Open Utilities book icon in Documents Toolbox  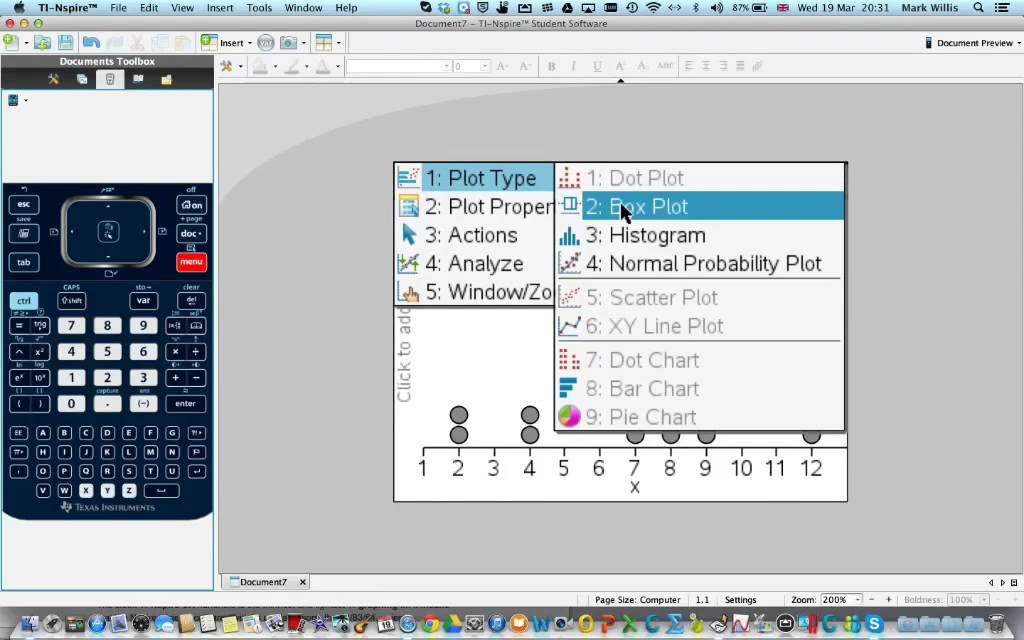click(138, 79)
